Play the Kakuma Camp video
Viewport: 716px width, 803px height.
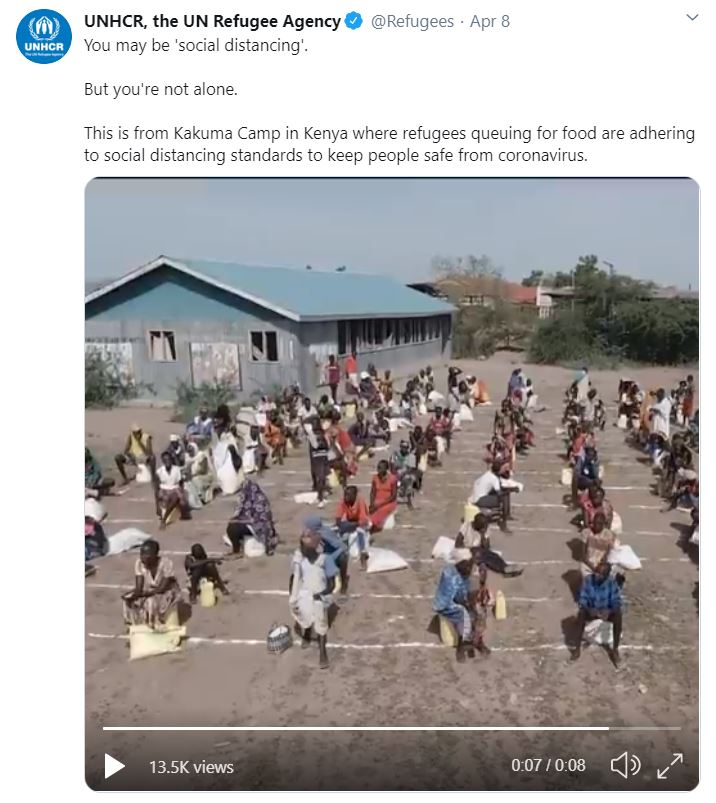[115, 766]
